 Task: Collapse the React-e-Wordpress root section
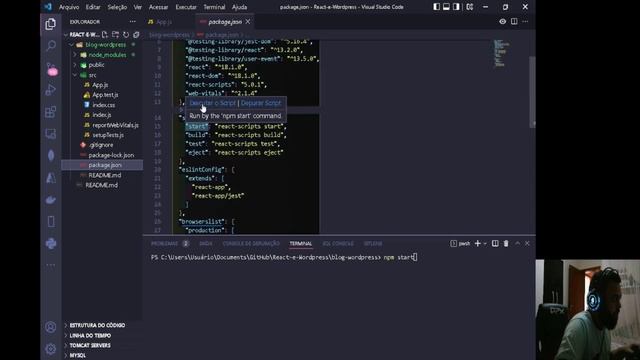coord(82,35)
